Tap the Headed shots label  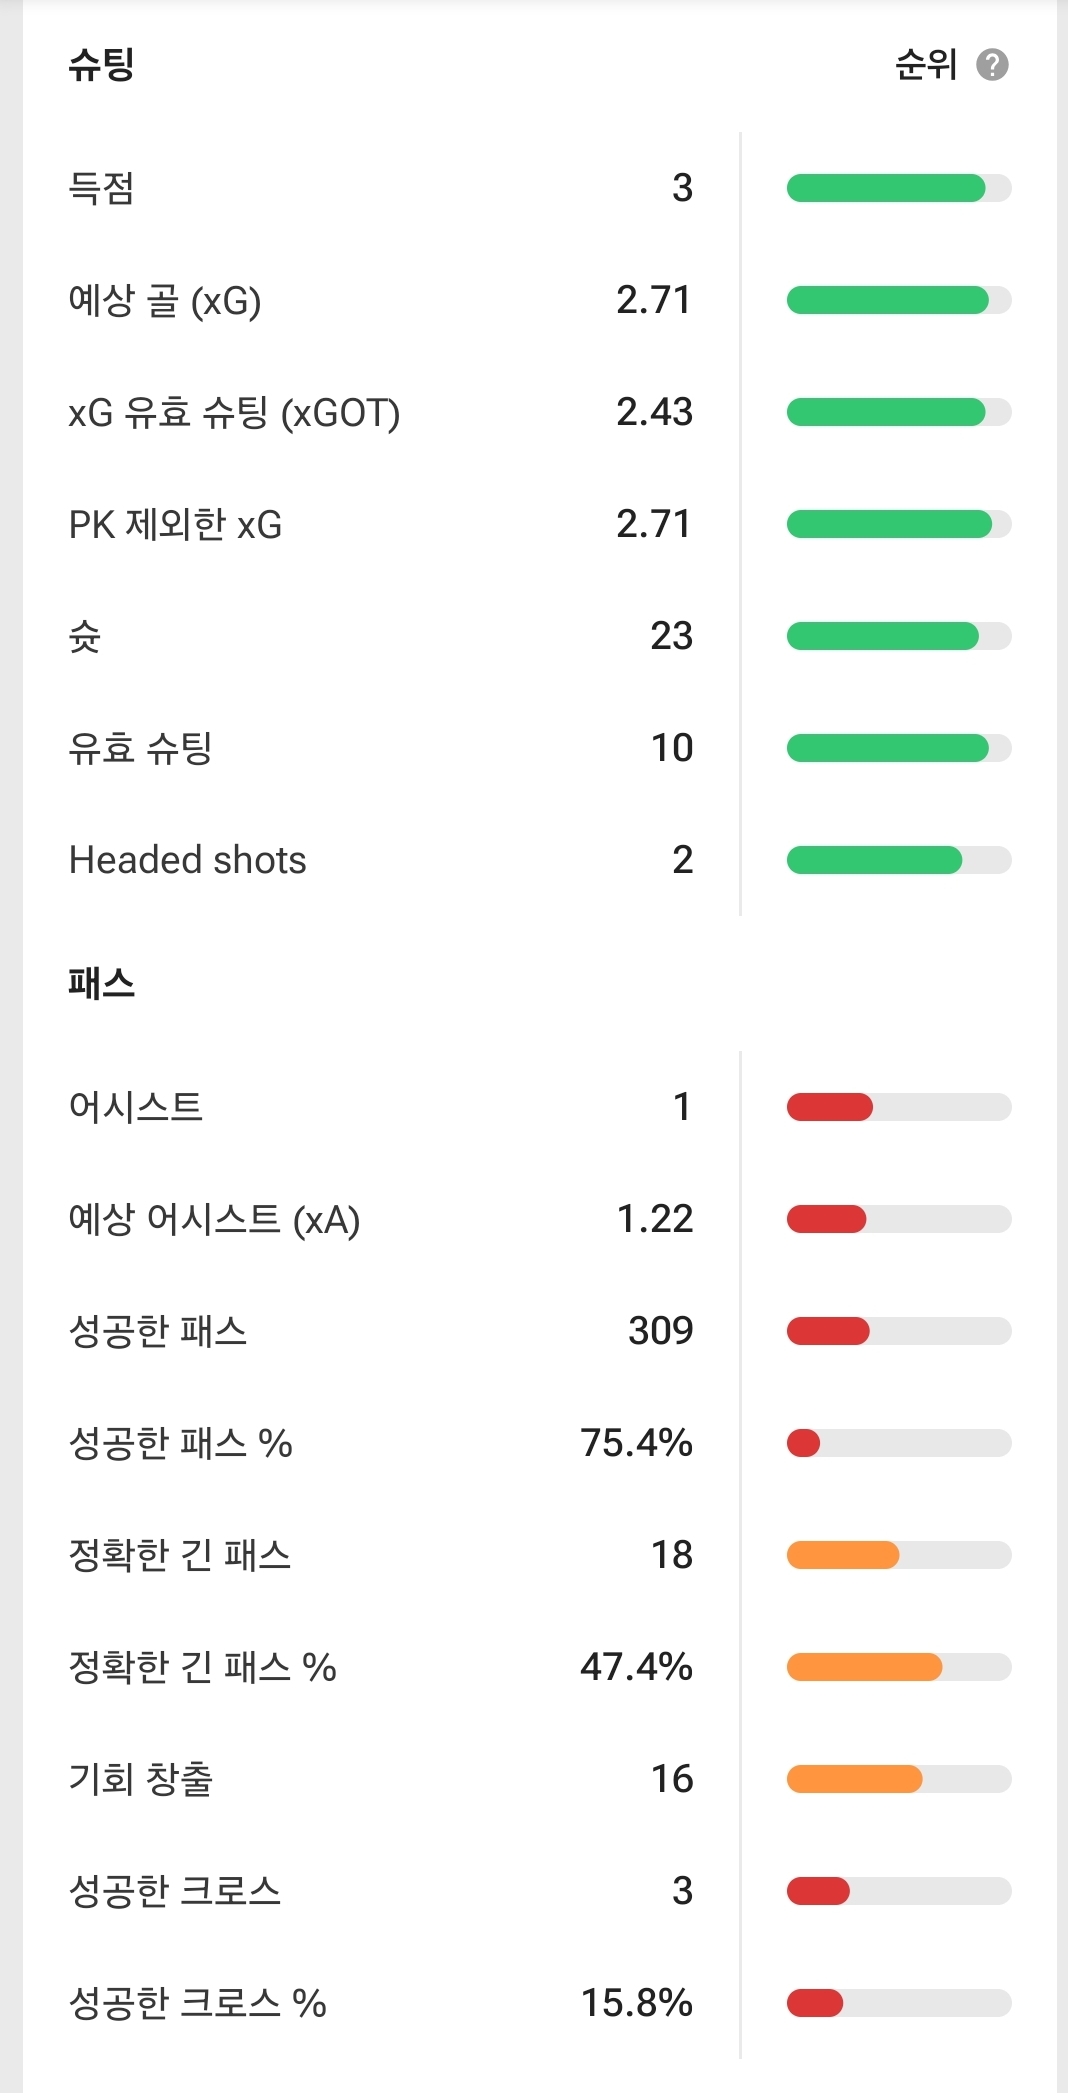click(187, 860)
